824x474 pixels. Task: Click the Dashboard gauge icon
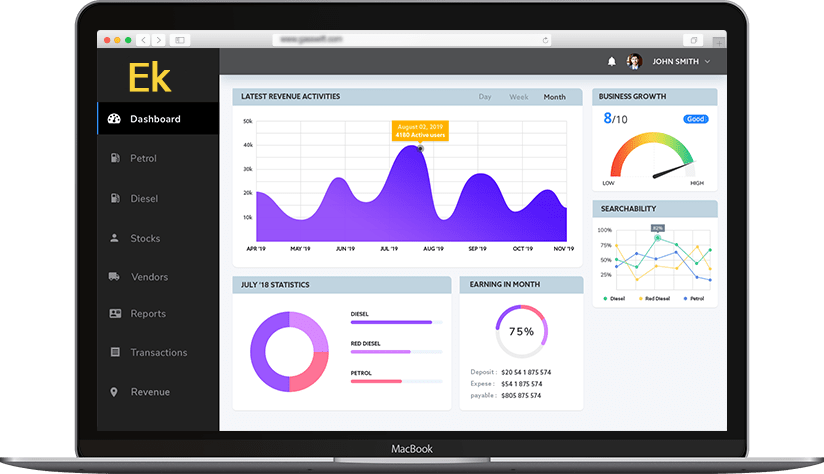coord(114,118)
